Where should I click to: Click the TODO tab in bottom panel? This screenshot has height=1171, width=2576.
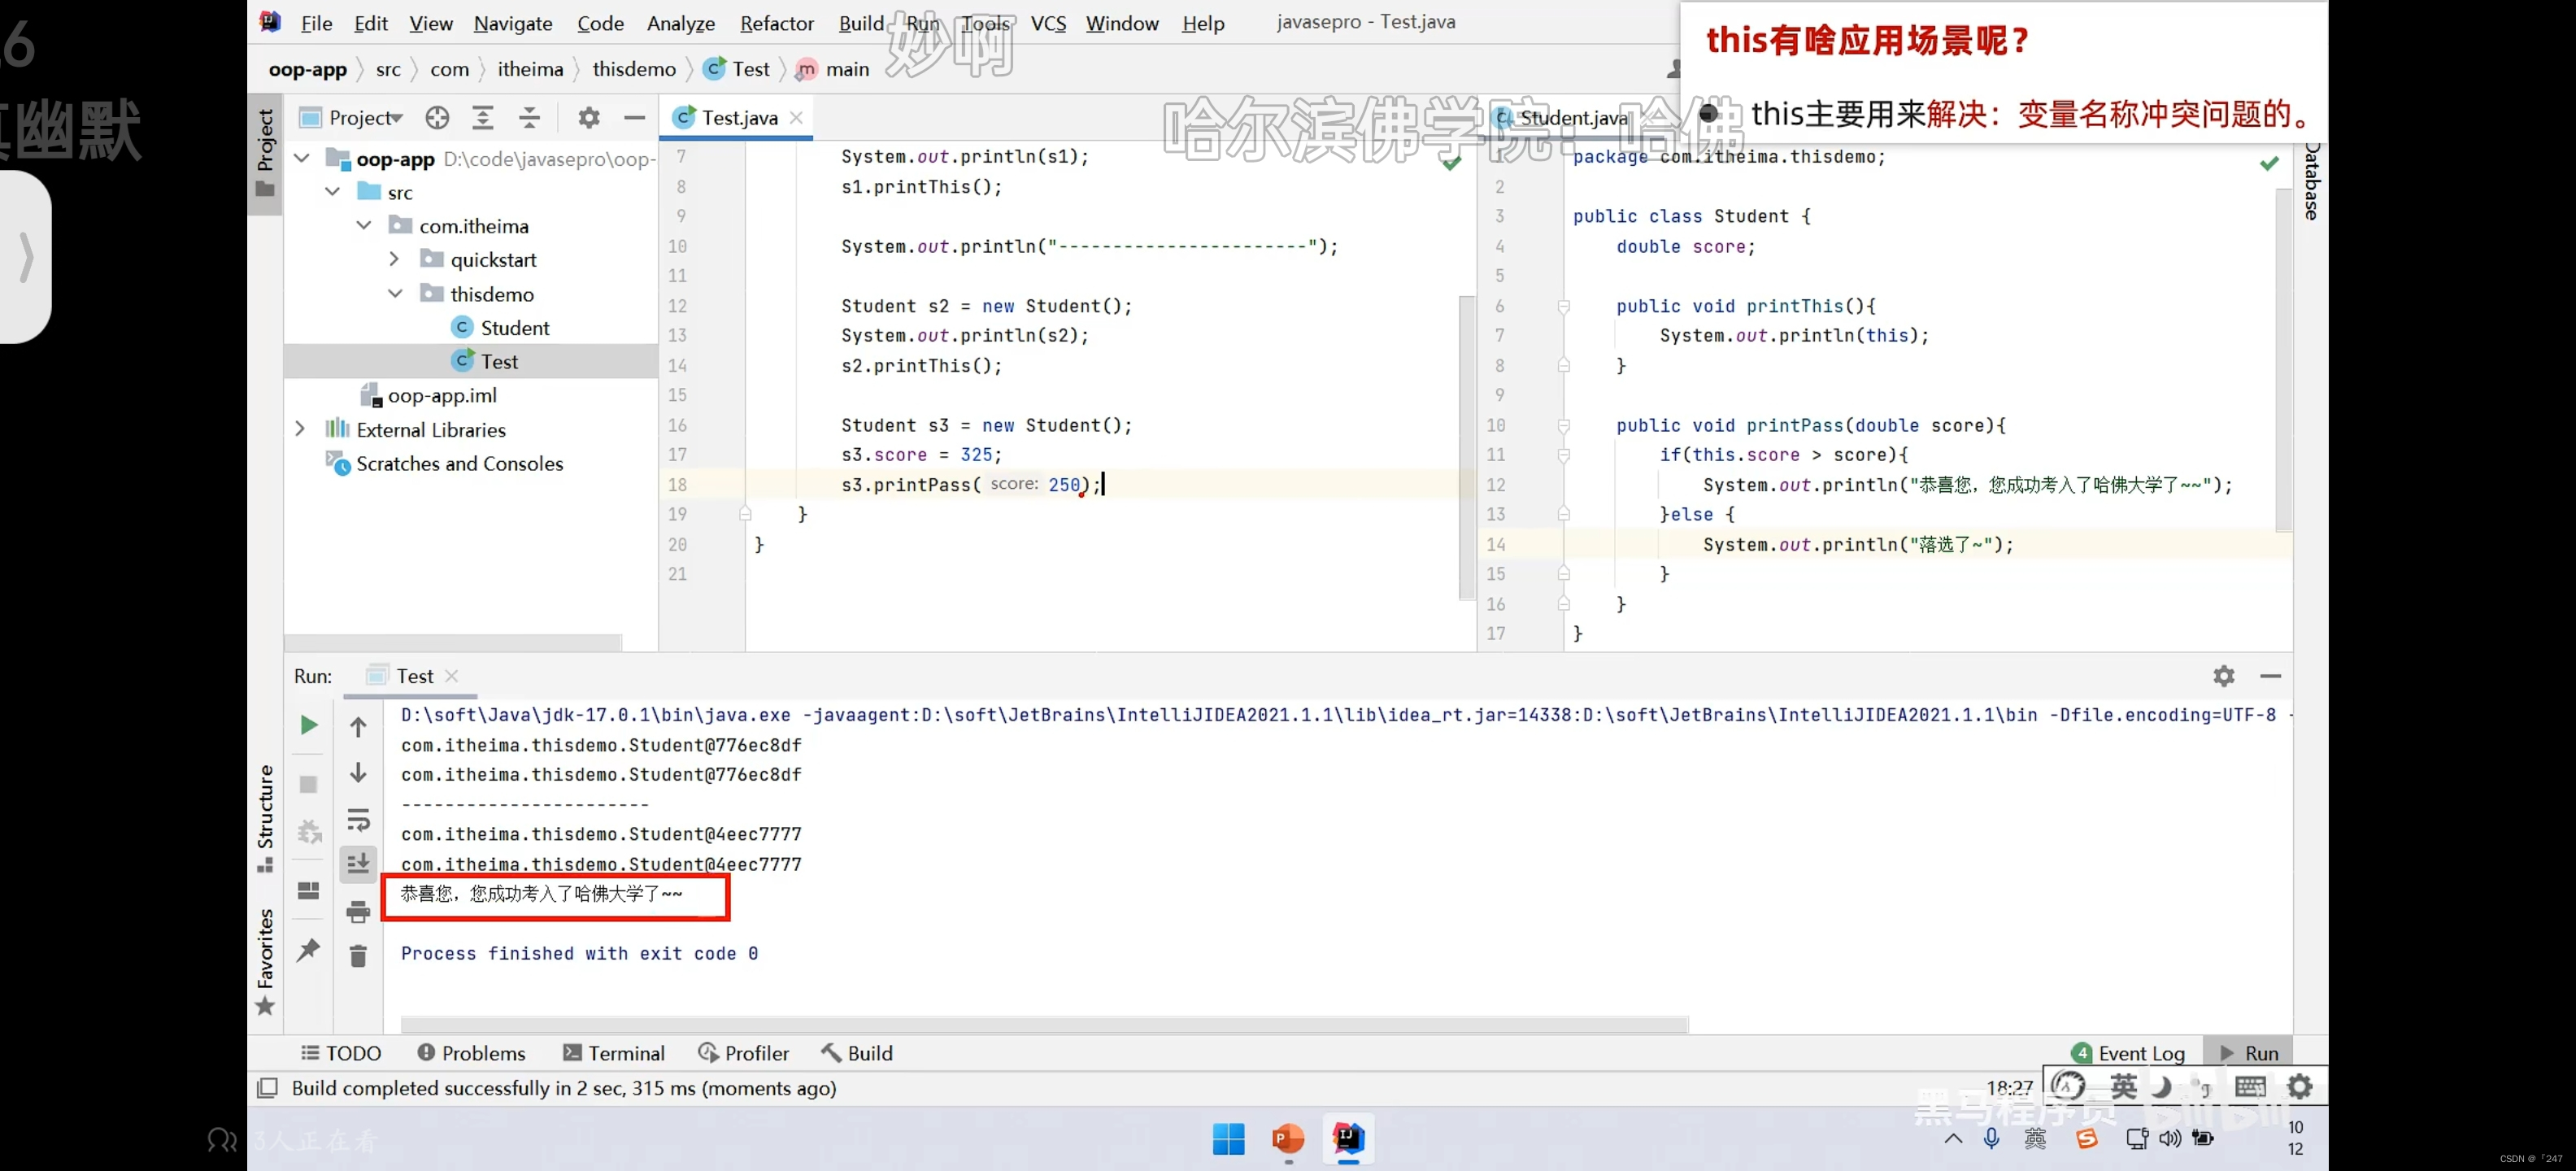(340, 1053)
